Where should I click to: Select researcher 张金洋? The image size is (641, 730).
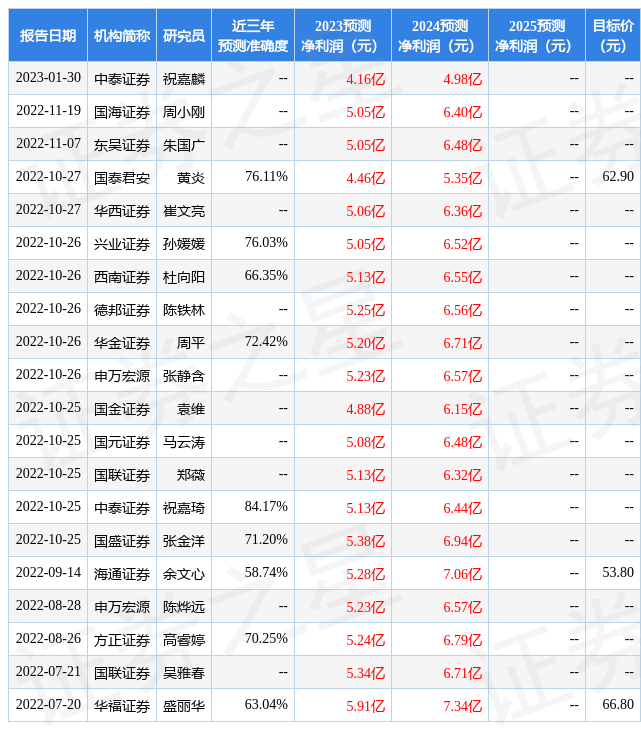coord(184,541)
